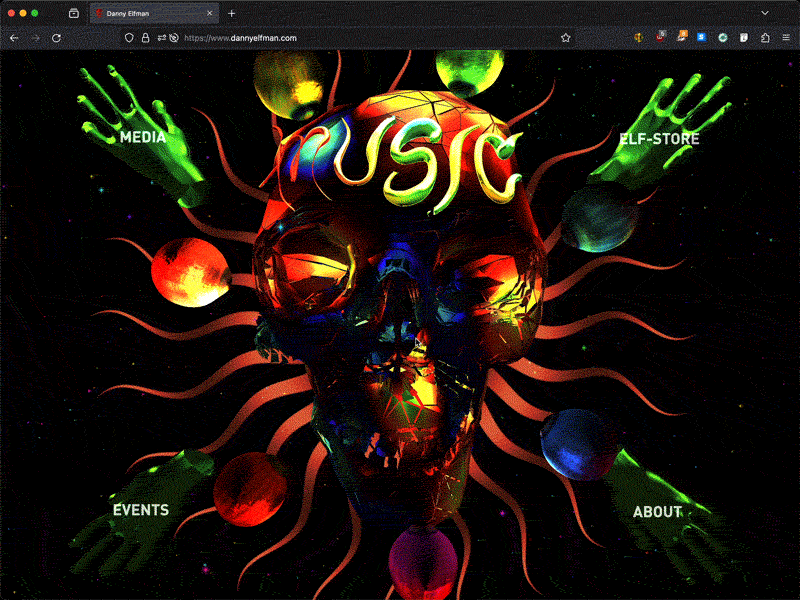This screenshot has width=800, height=600.
Task: Open the ELF-STORE link
Action: [x=659, y=139]
